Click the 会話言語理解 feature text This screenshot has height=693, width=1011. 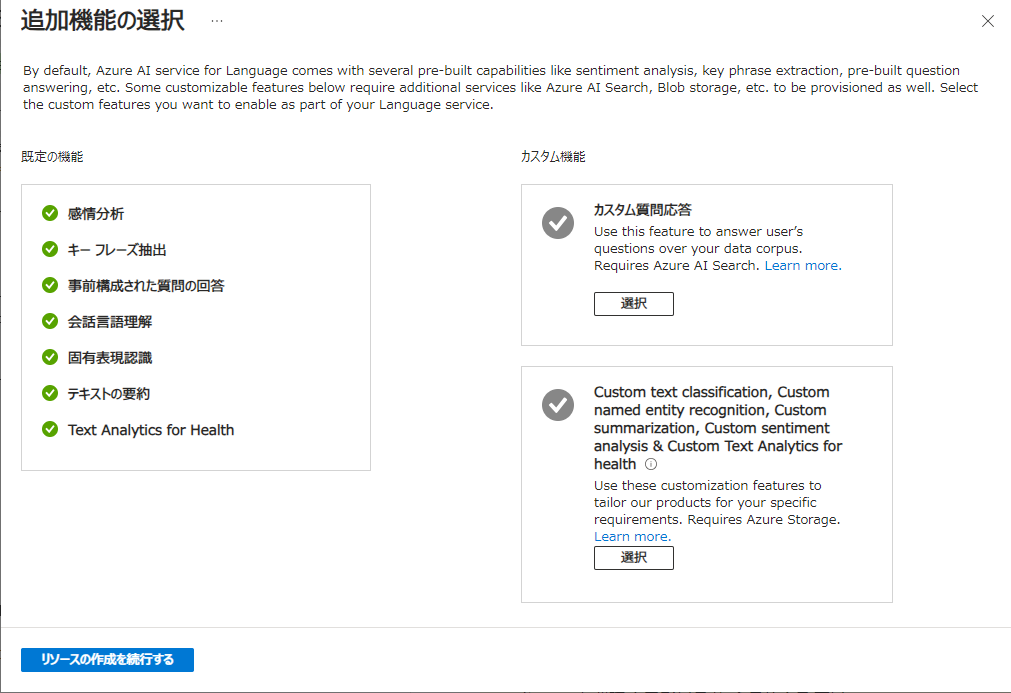[x=110, y=322]
